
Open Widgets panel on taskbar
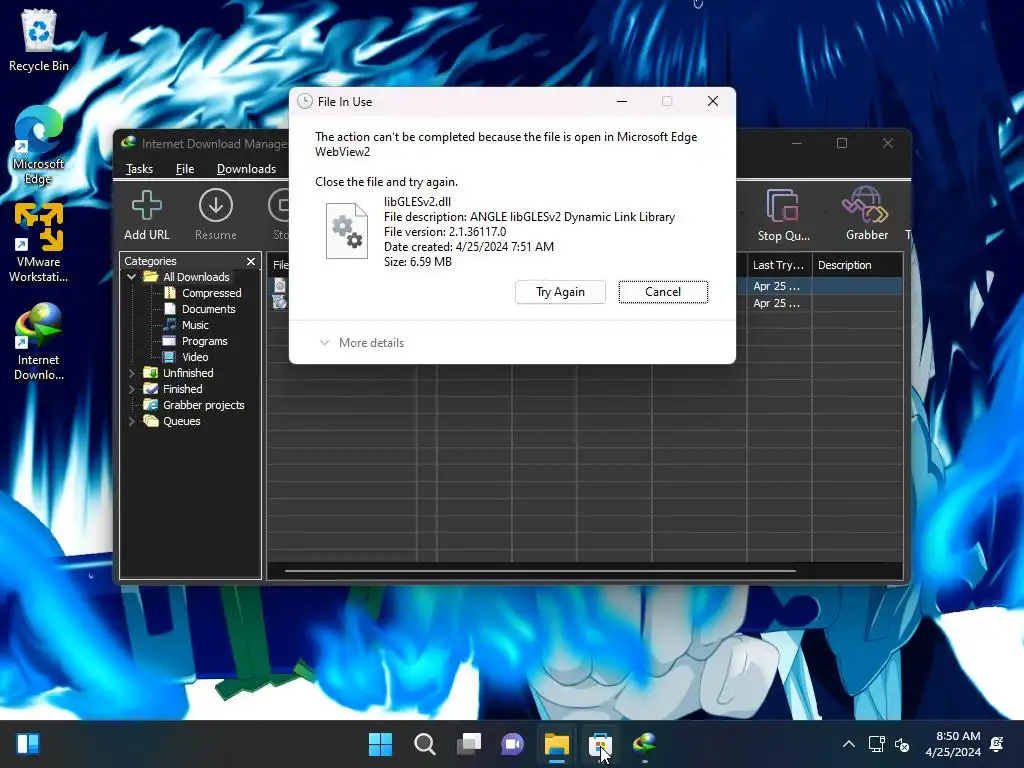pos(28,744)
